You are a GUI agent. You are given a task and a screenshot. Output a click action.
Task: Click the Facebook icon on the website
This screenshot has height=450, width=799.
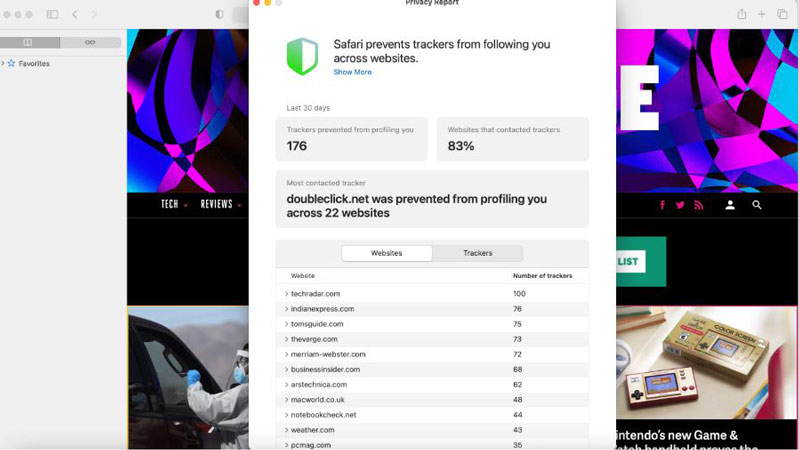(662, 205)
